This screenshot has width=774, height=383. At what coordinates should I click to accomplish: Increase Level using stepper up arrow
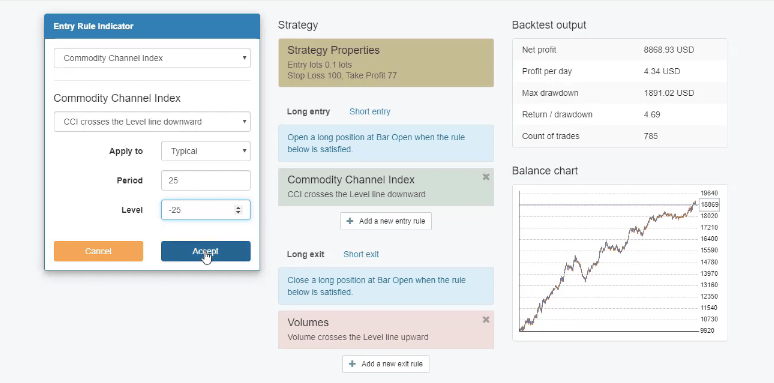pos(238,207)
